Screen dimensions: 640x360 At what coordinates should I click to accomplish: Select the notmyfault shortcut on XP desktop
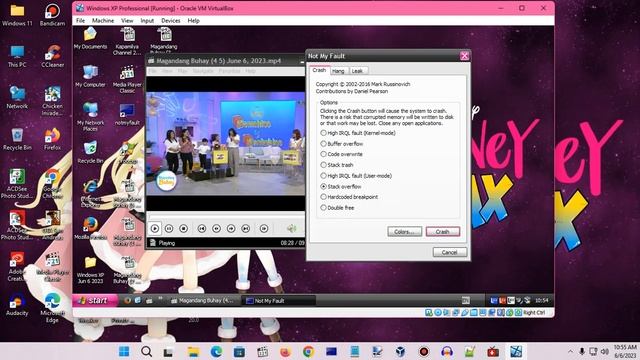point(127,114)
